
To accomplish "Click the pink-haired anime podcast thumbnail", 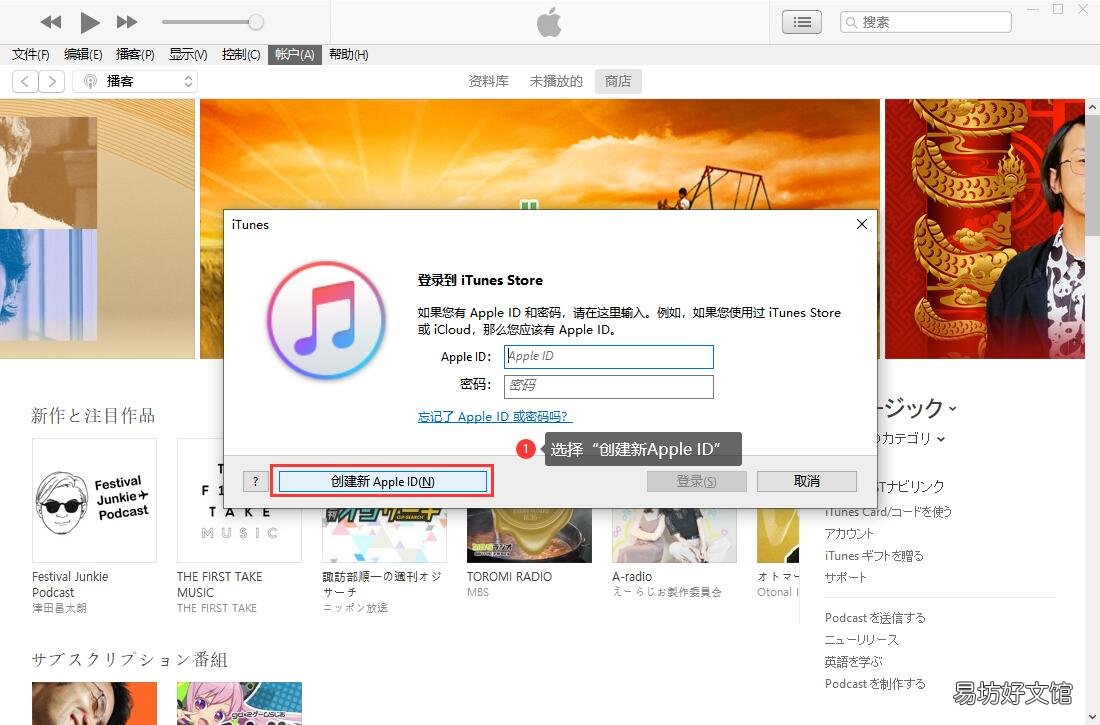I will click(x=239, y=703).
